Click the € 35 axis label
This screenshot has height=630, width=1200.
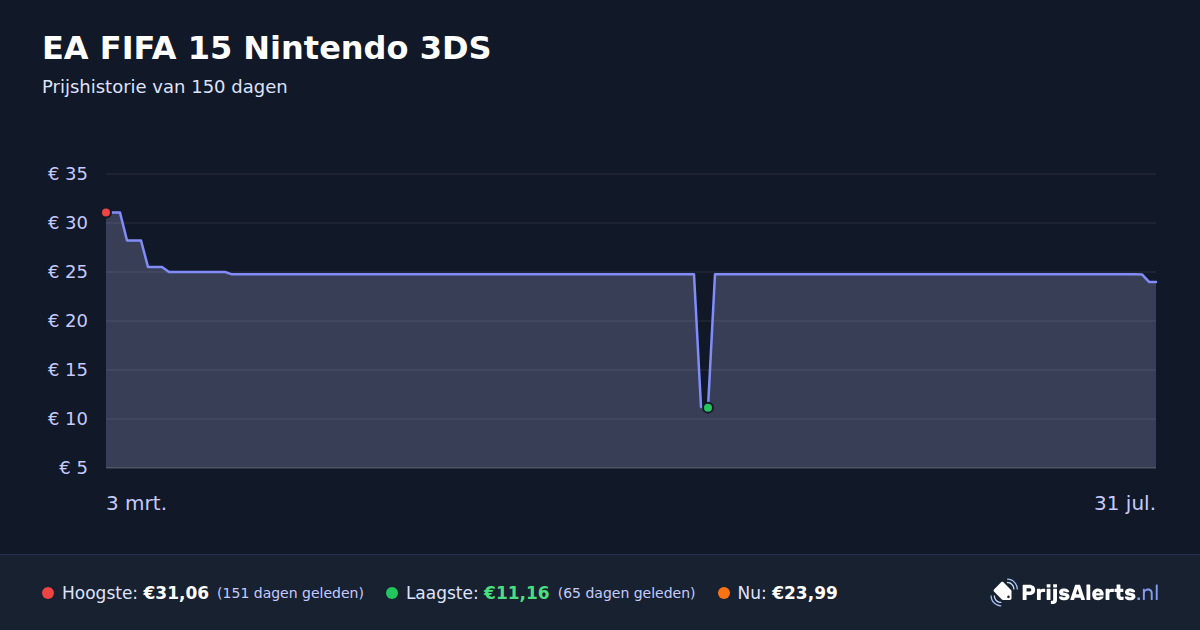tap(68, 174)
